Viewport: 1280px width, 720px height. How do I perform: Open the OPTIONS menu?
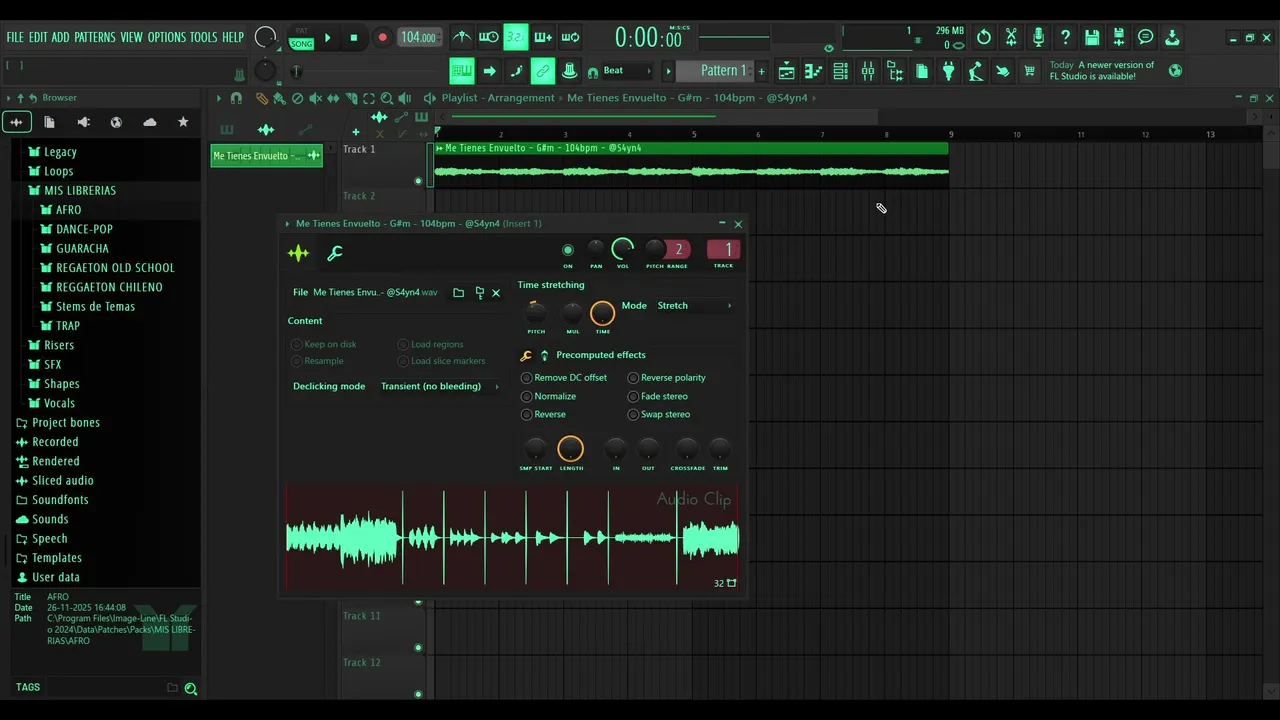(x=167, y=37)
